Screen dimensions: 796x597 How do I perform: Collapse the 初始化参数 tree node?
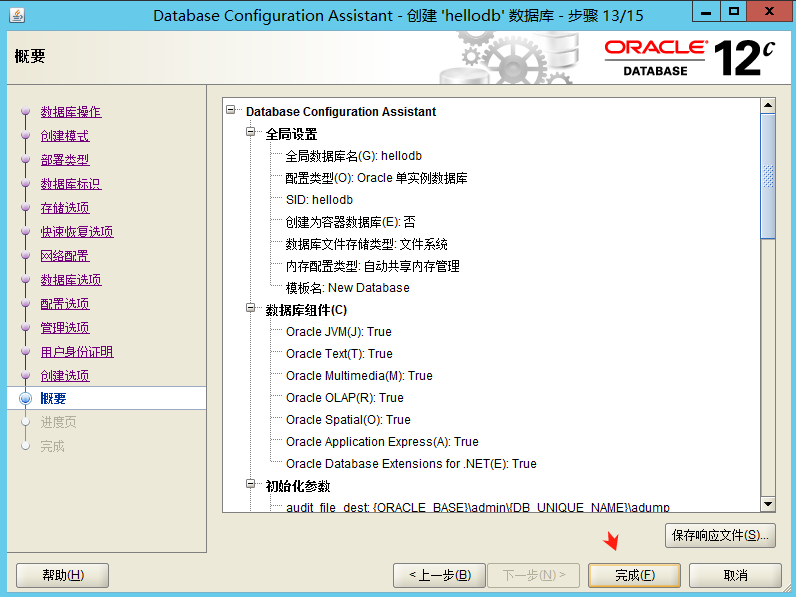click(x=251, y=484)
